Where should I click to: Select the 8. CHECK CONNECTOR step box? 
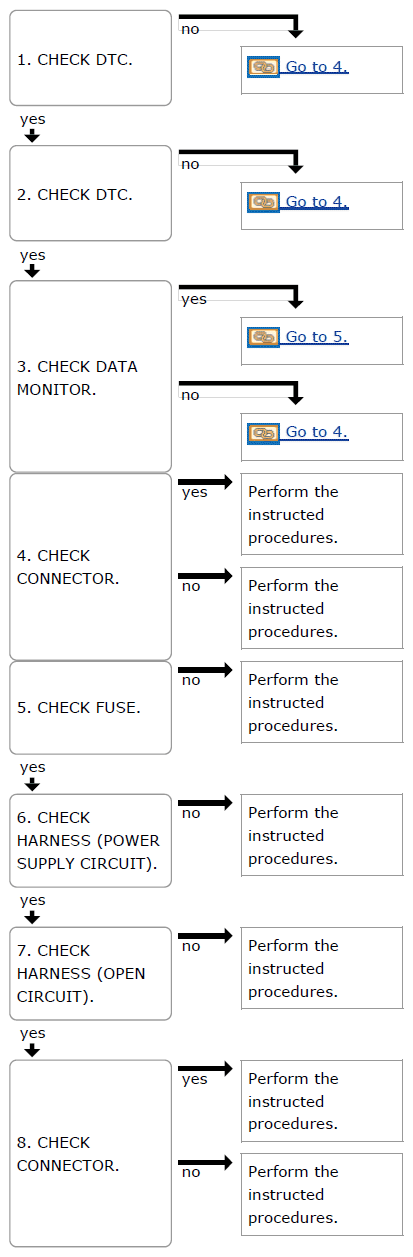pos(91,1153)
